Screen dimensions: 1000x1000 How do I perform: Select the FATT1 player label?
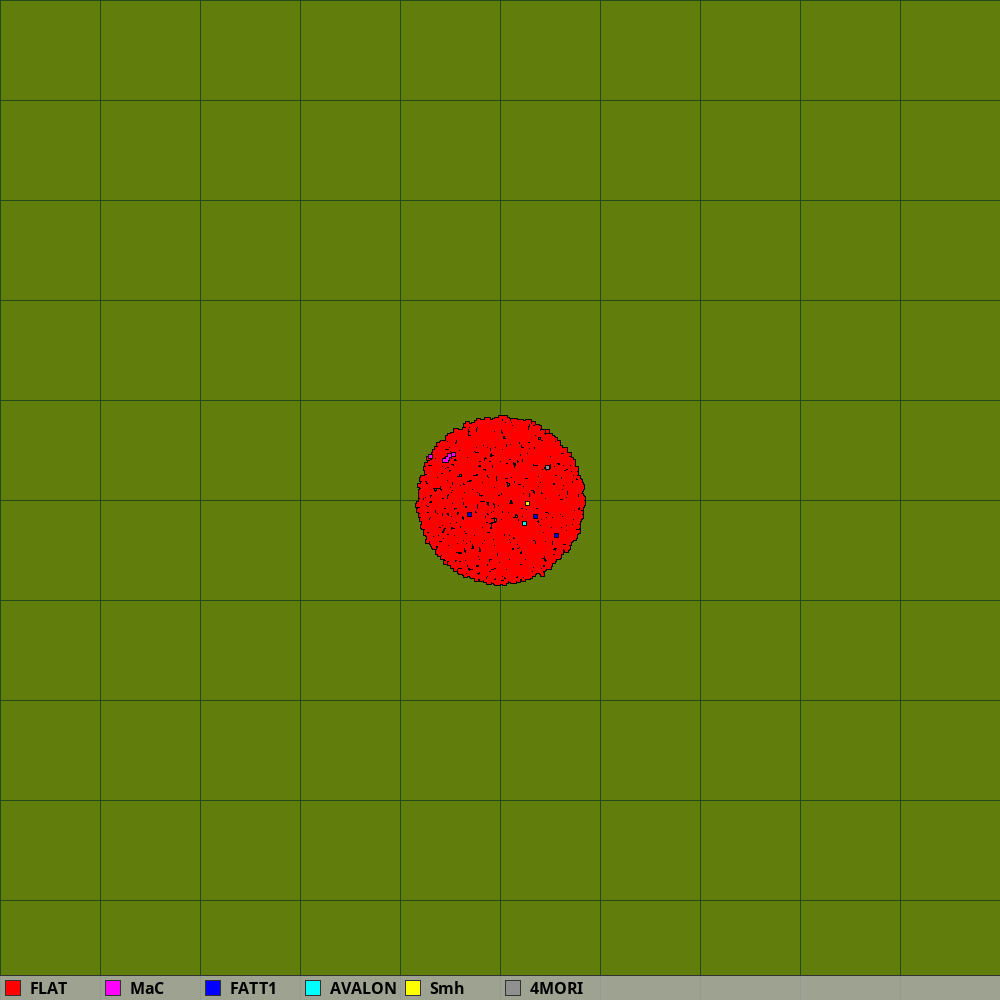[253, 988]
